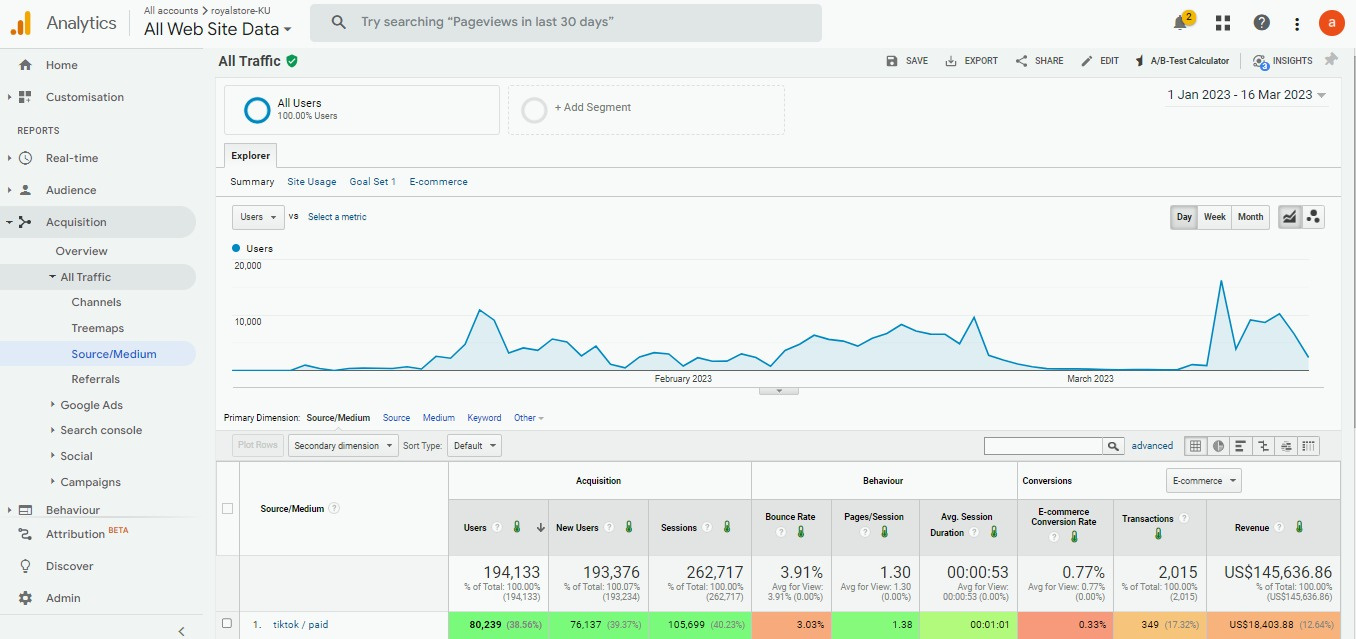1356x639 pixels.
Task: Open the Users metric dropdown
Action: click(258, 217)
